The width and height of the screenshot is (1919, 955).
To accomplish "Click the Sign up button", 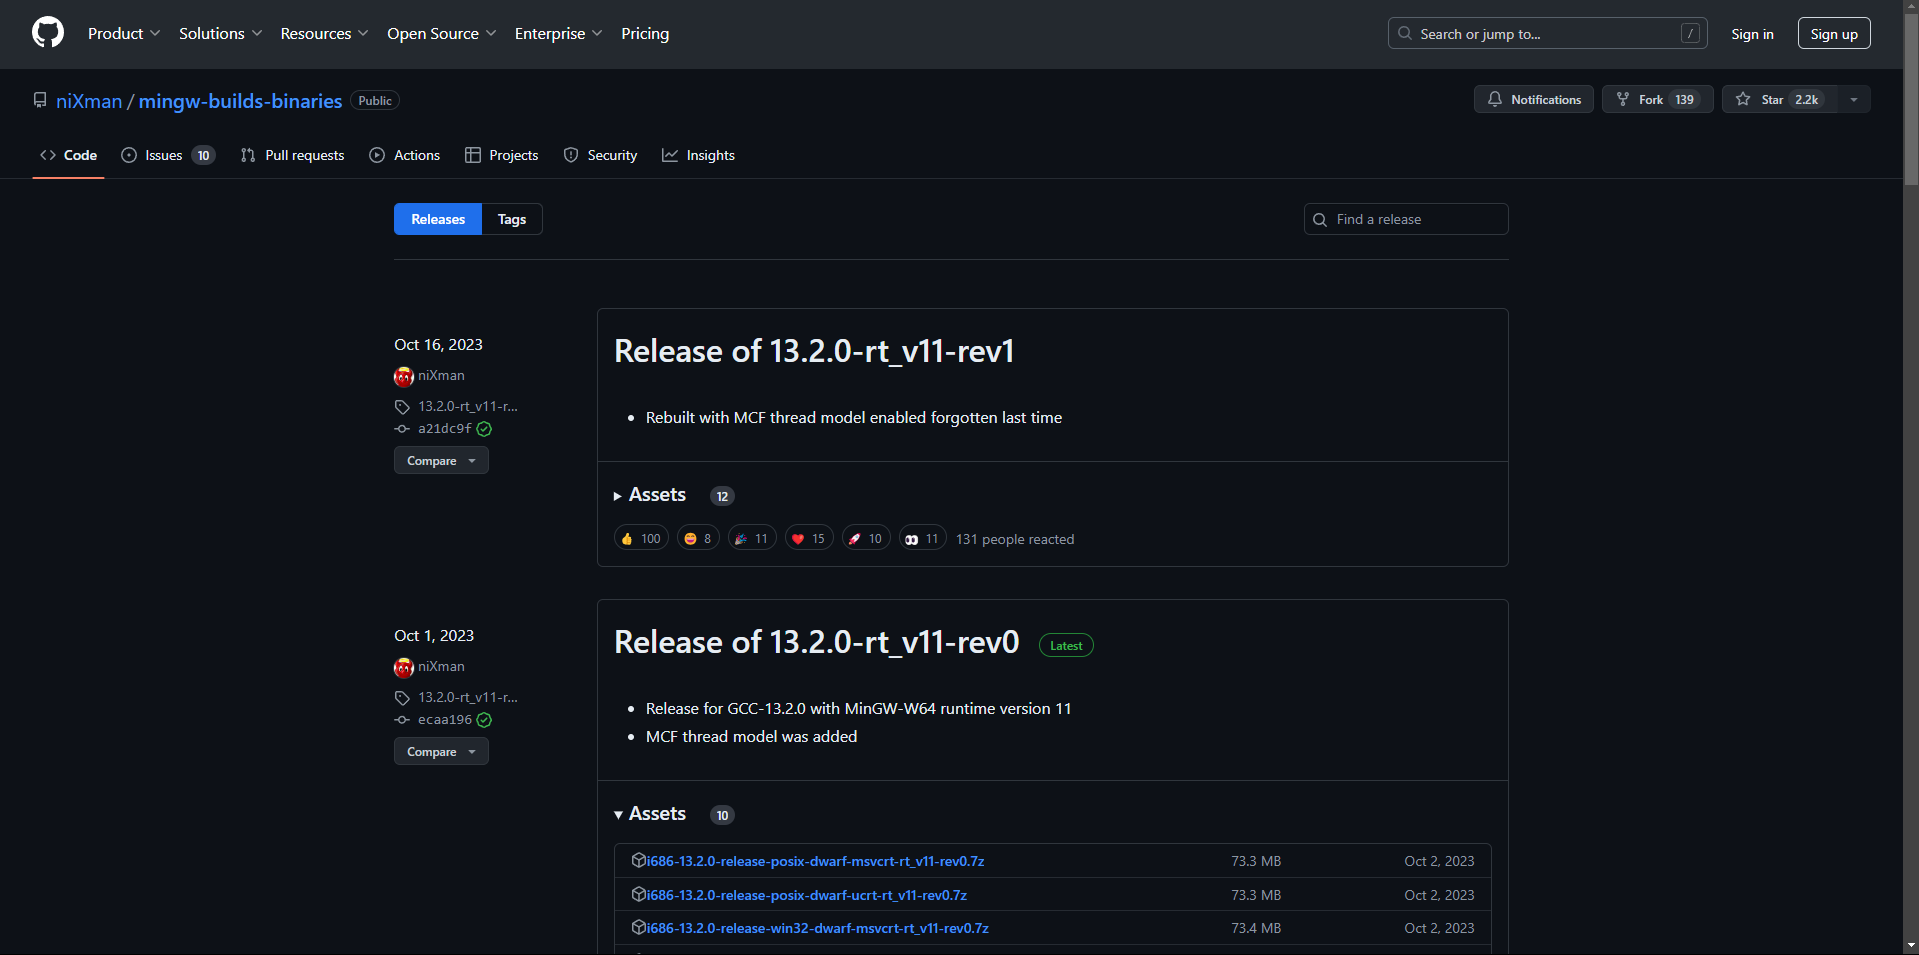I will click(1834, 33).
